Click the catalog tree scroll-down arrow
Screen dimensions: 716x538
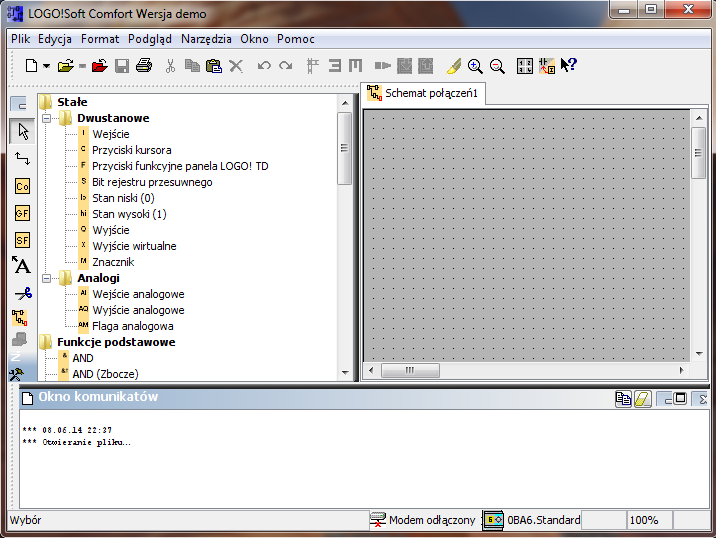345,373
